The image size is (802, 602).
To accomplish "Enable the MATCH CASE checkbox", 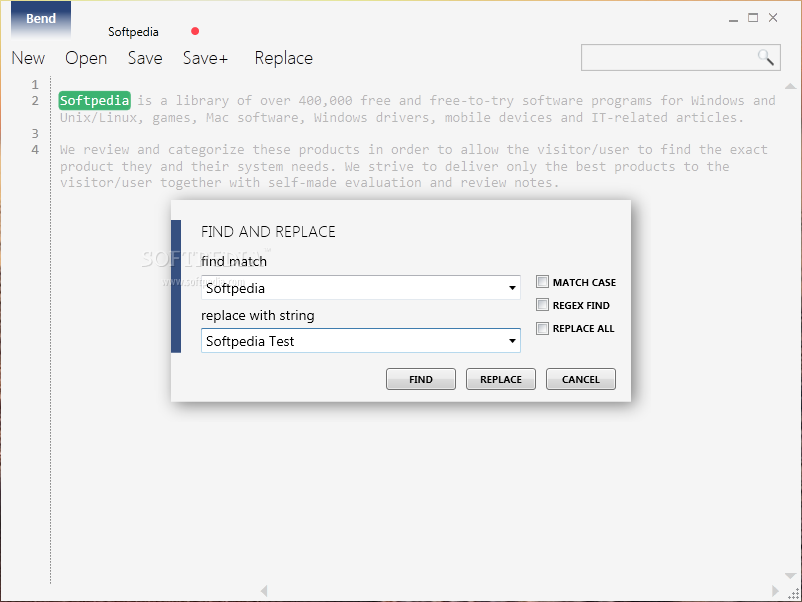I will click(542, 282).
